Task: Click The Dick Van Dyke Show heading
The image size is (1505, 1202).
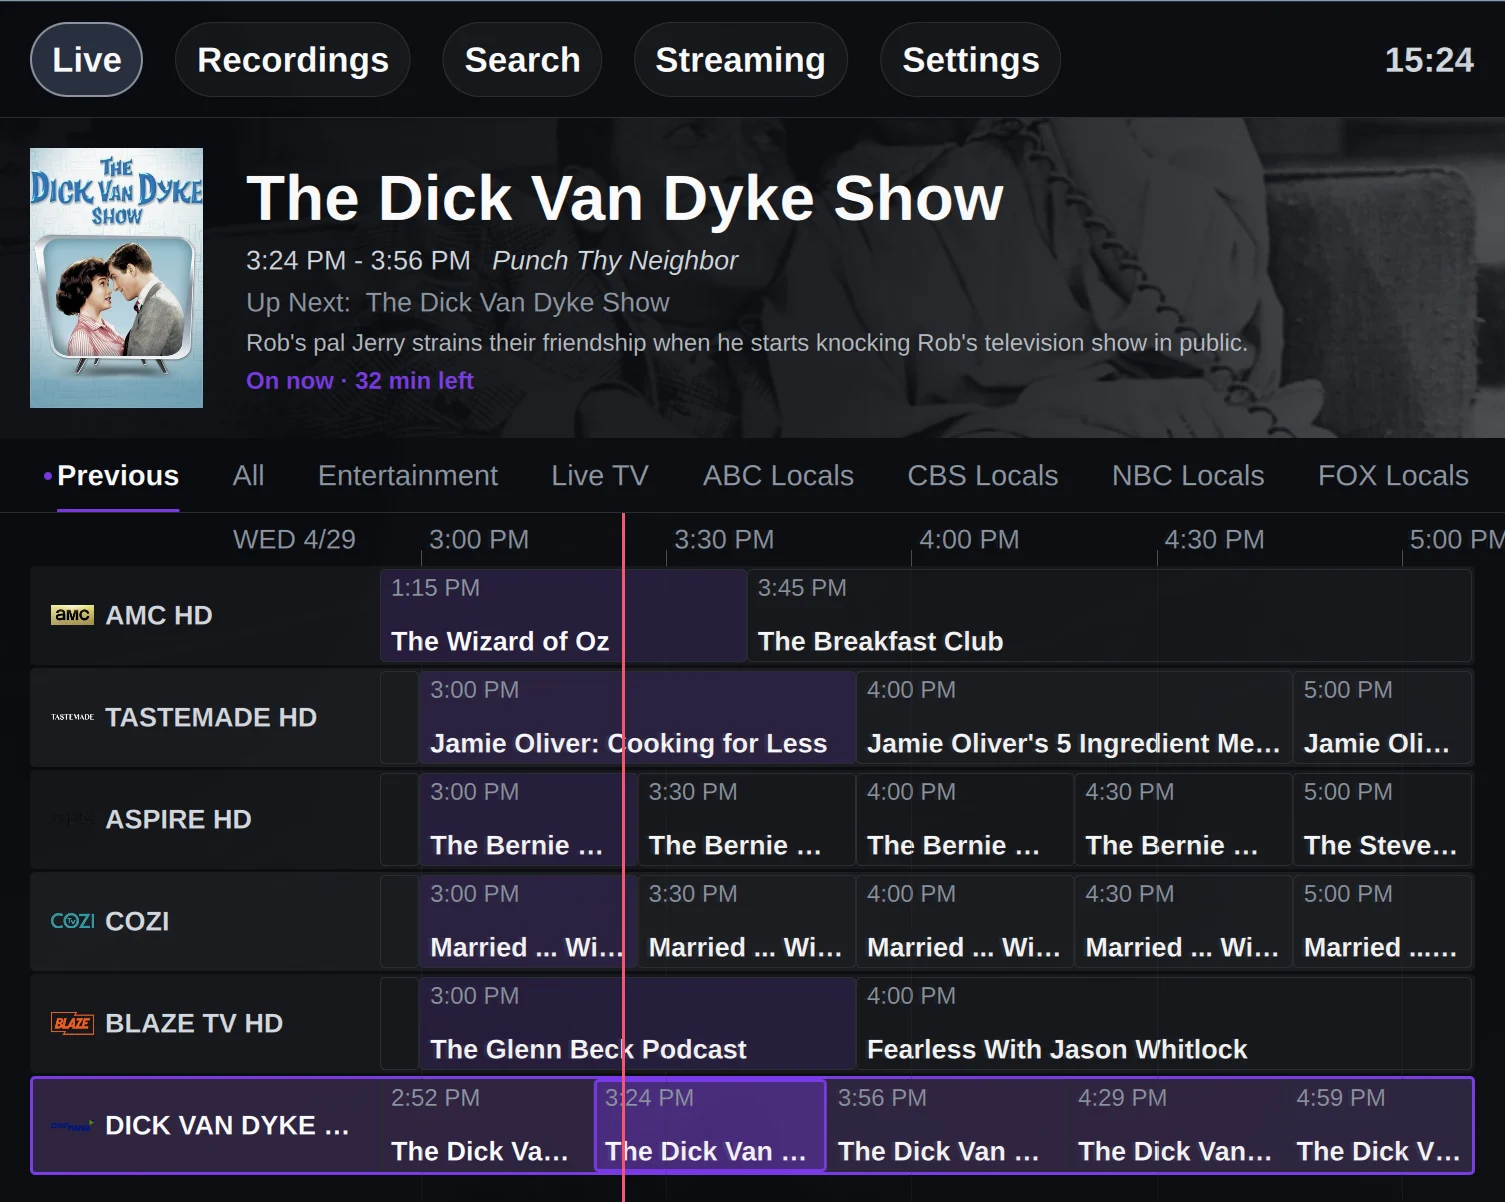Action: [625, 198]
